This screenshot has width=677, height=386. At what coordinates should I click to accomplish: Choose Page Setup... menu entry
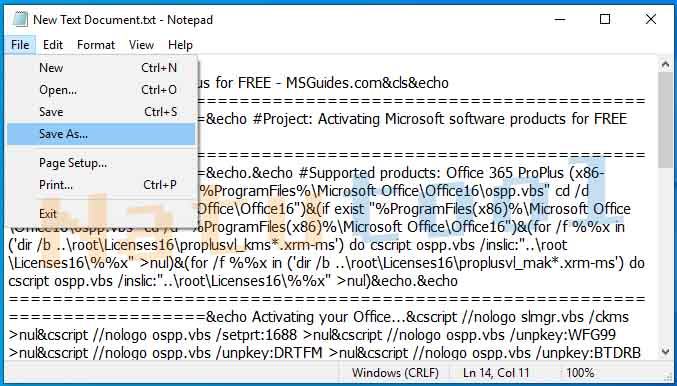pyautogui.click(x=101, y=163)
